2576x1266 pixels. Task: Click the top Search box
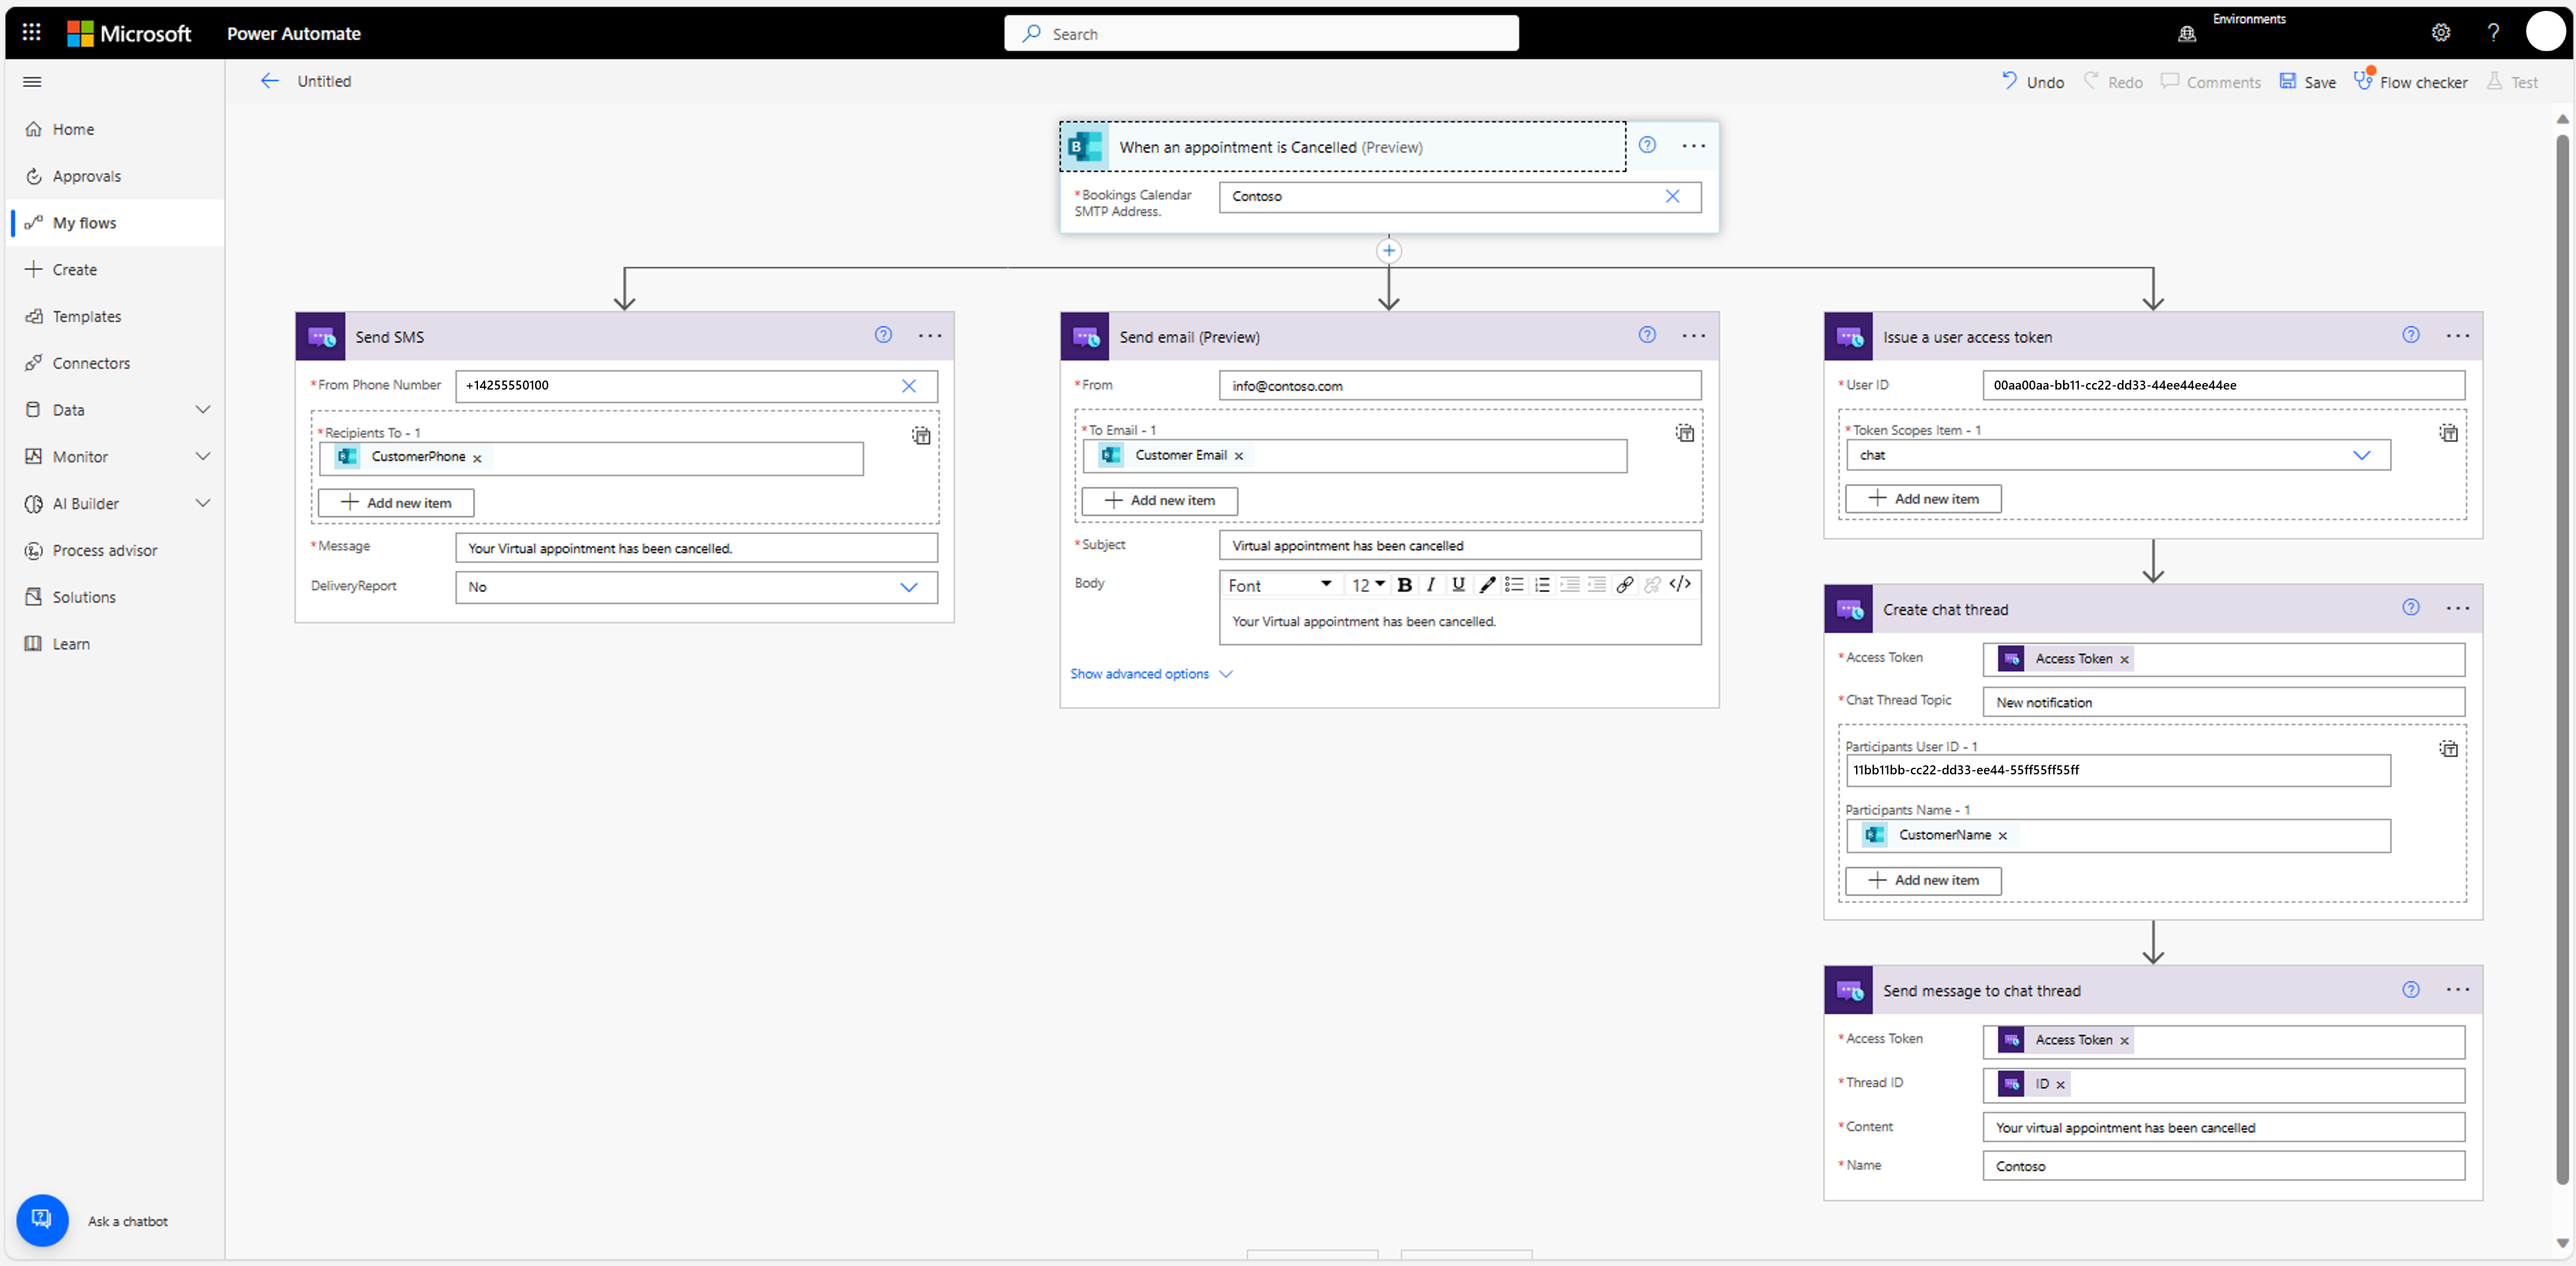(x=1261, y=33)
